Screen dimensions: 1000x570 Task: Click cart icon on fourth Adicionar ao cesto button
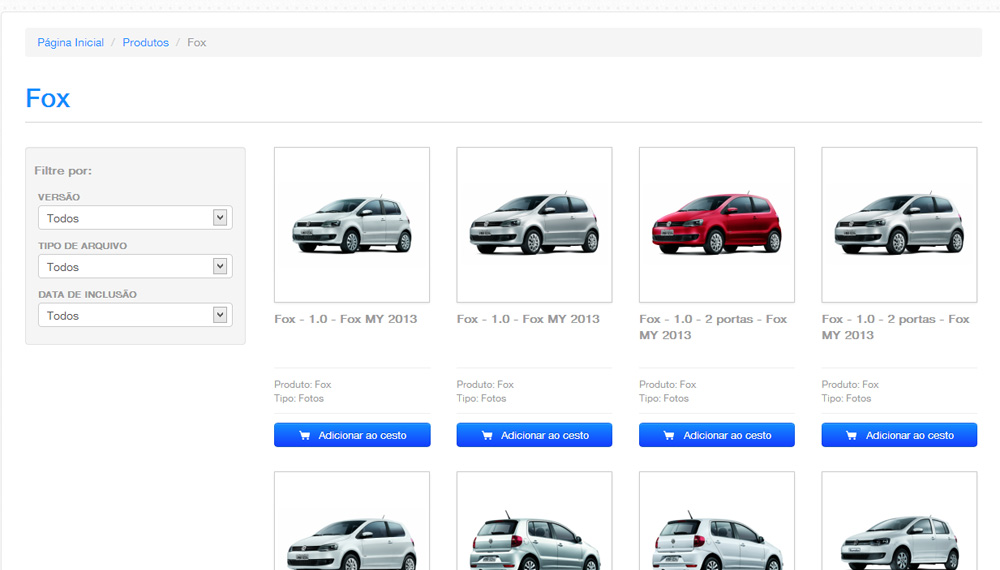click(x=851, y=435)
